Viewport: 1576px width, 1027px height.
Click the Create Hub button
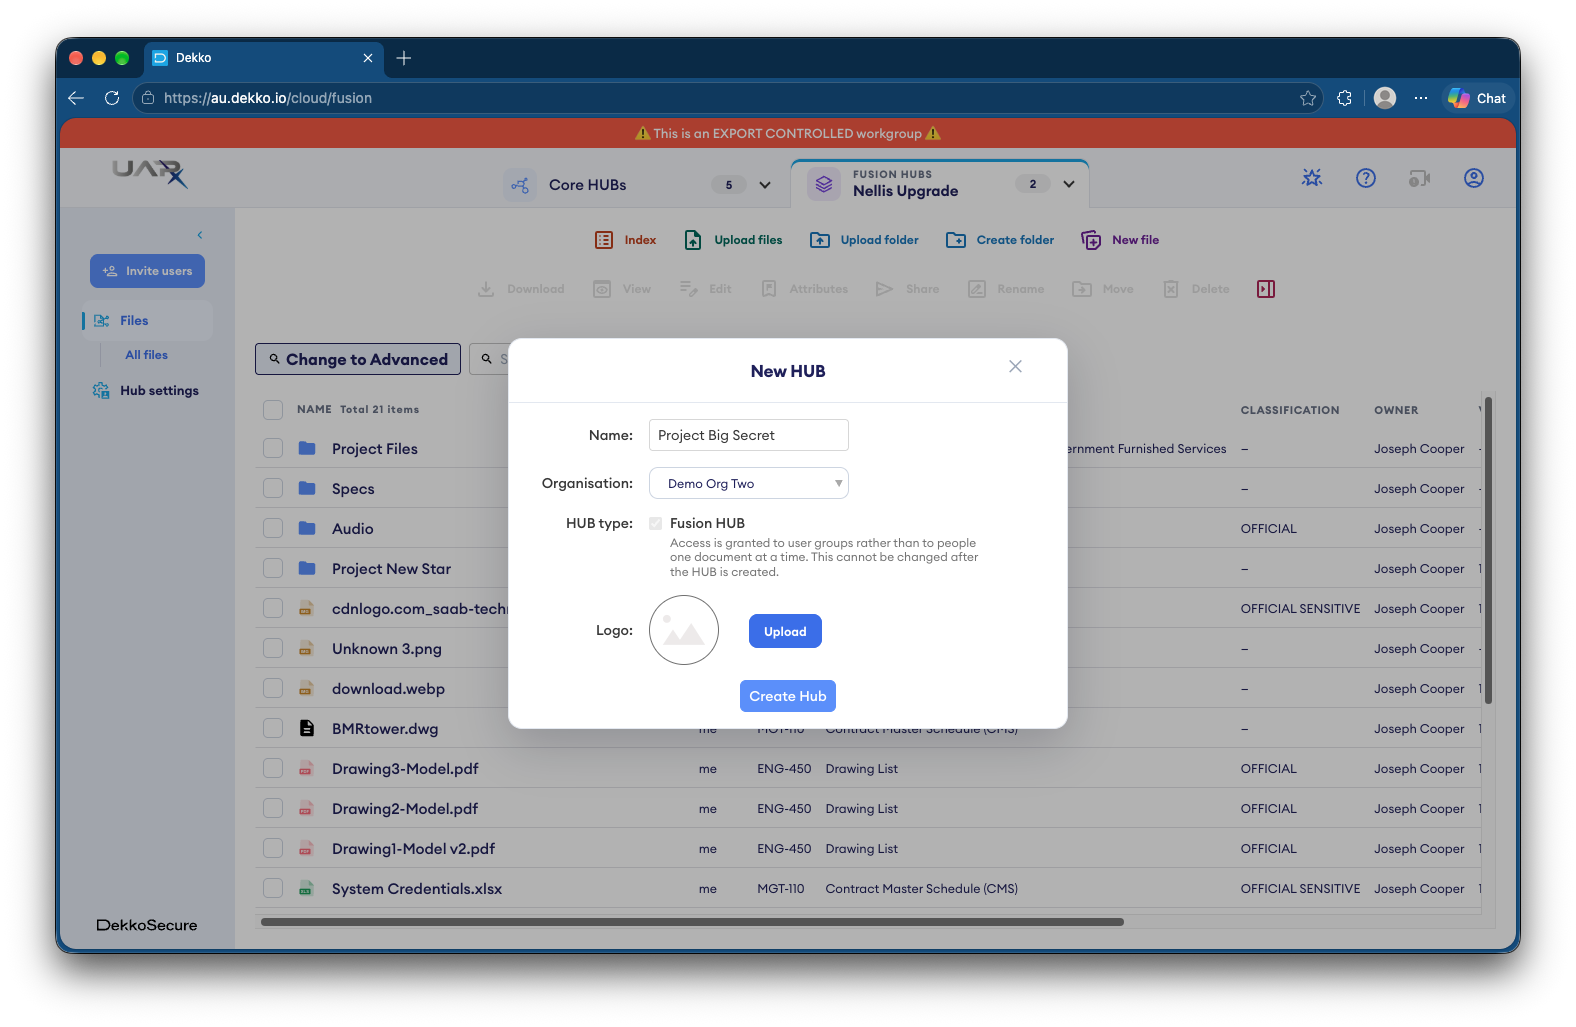tap(788, 696)
